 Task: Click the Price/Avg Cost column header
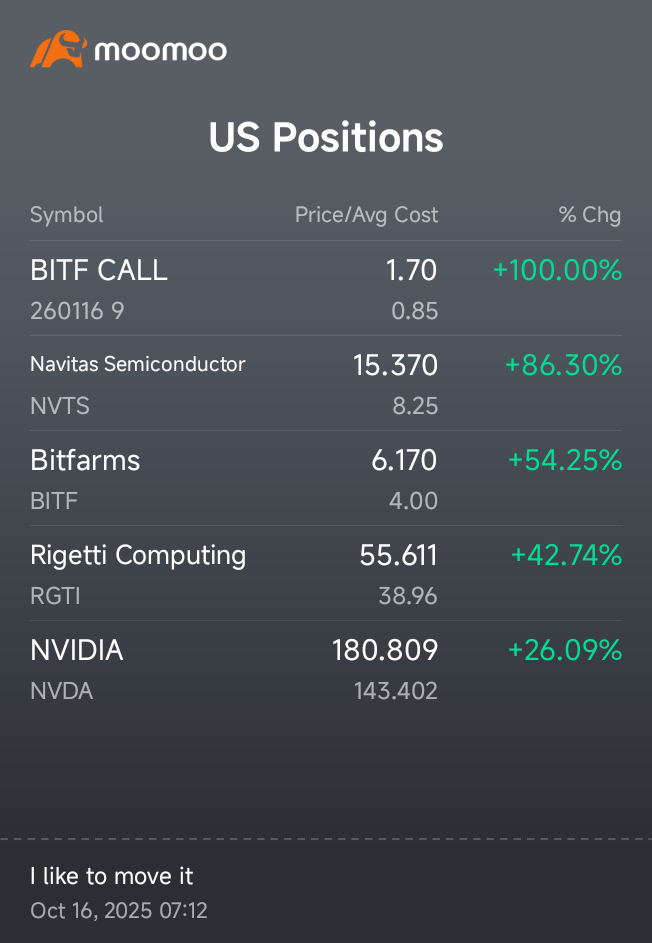tap(366, 215)
